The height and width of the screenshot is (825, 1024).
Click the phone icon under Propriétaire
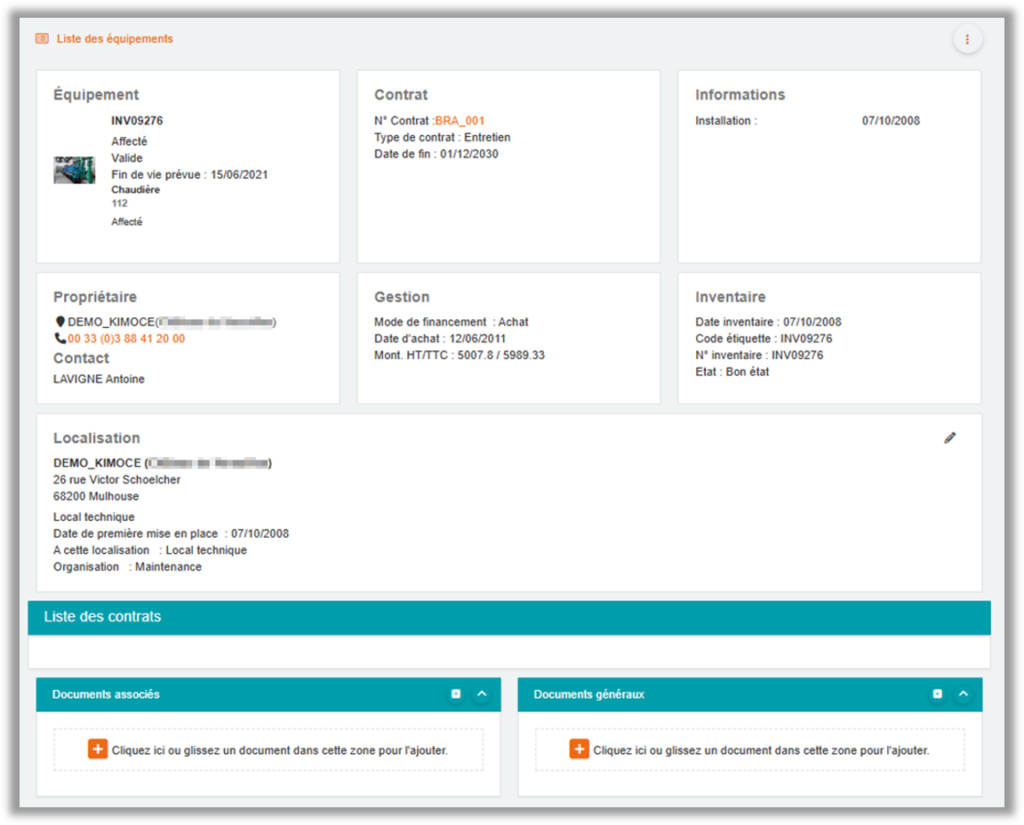pyautogui.click(x=60, y=339)
